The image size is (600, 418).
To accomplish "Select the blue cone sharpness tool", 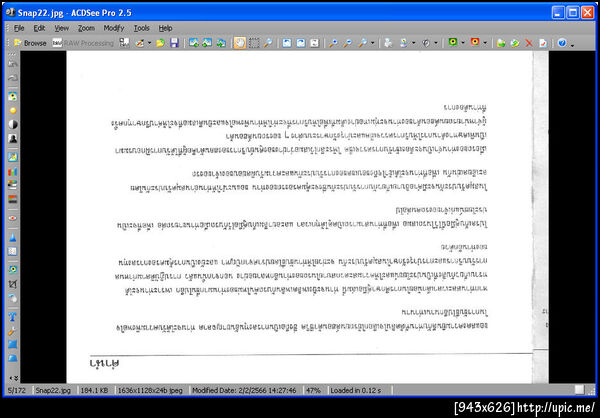I will pyautogui.click(x=13, y=237).
